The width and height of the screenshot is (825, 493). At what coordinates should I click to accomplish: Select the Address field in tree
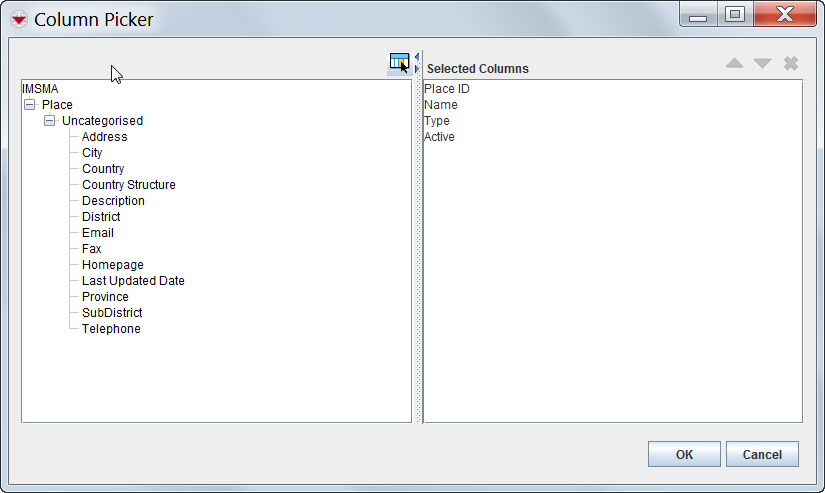104,137
